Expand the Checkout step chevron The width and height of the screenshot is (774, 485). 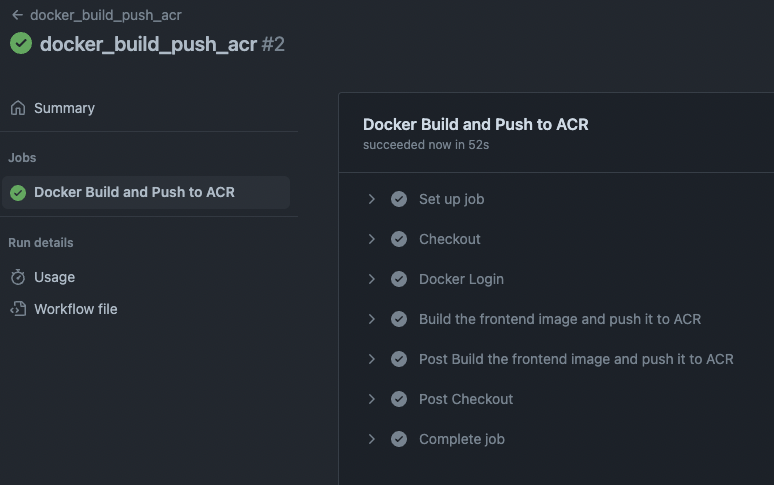371,239
